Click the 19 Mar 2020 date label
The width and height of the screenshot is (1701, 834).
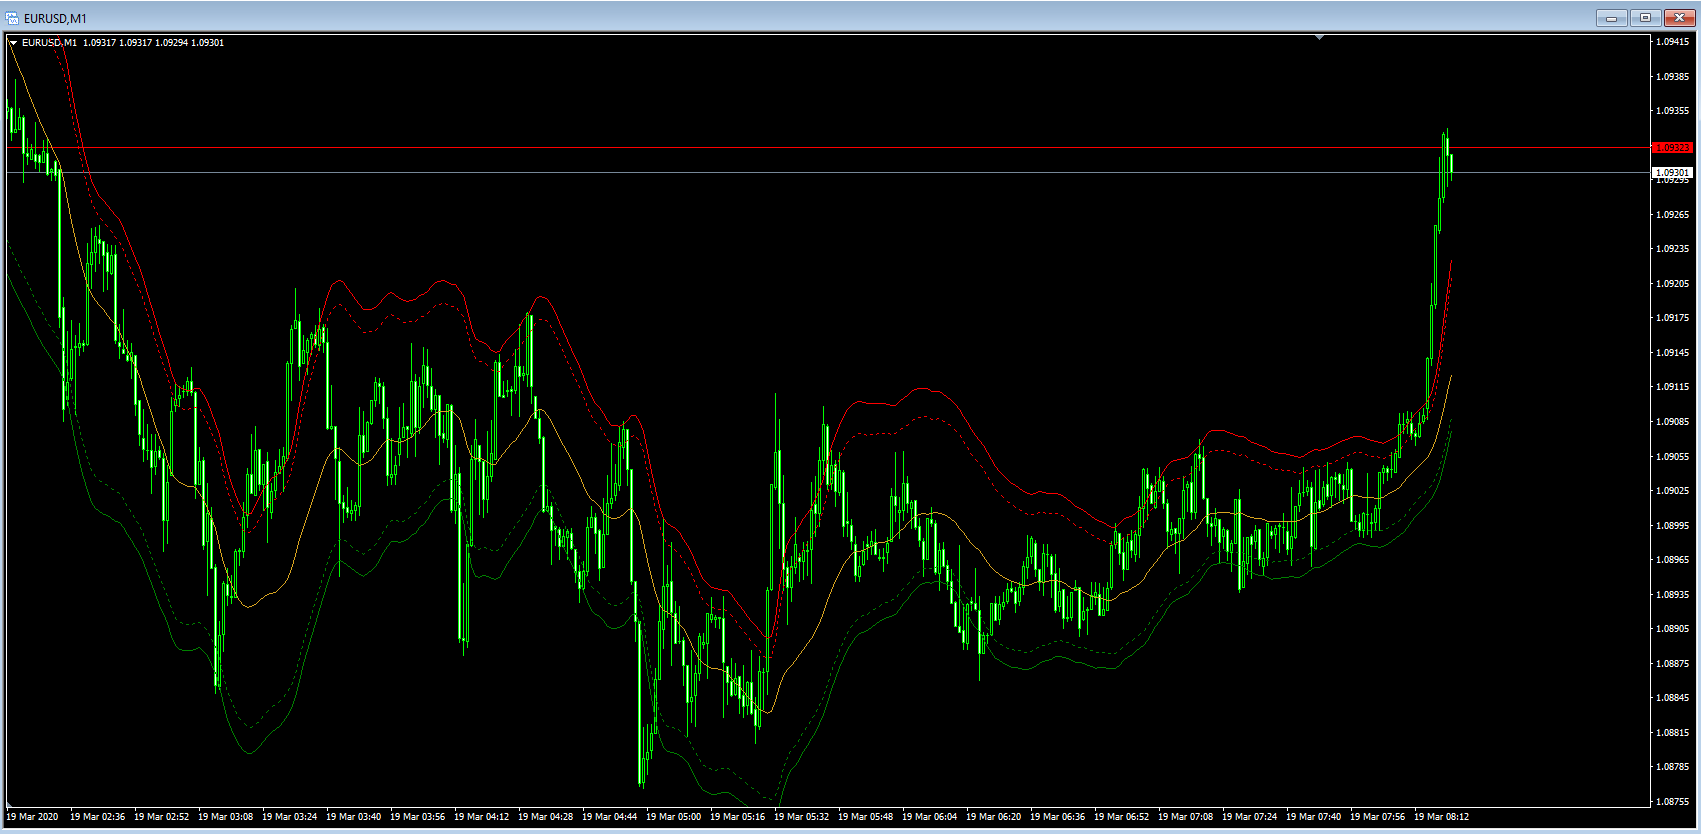[32, 817]
